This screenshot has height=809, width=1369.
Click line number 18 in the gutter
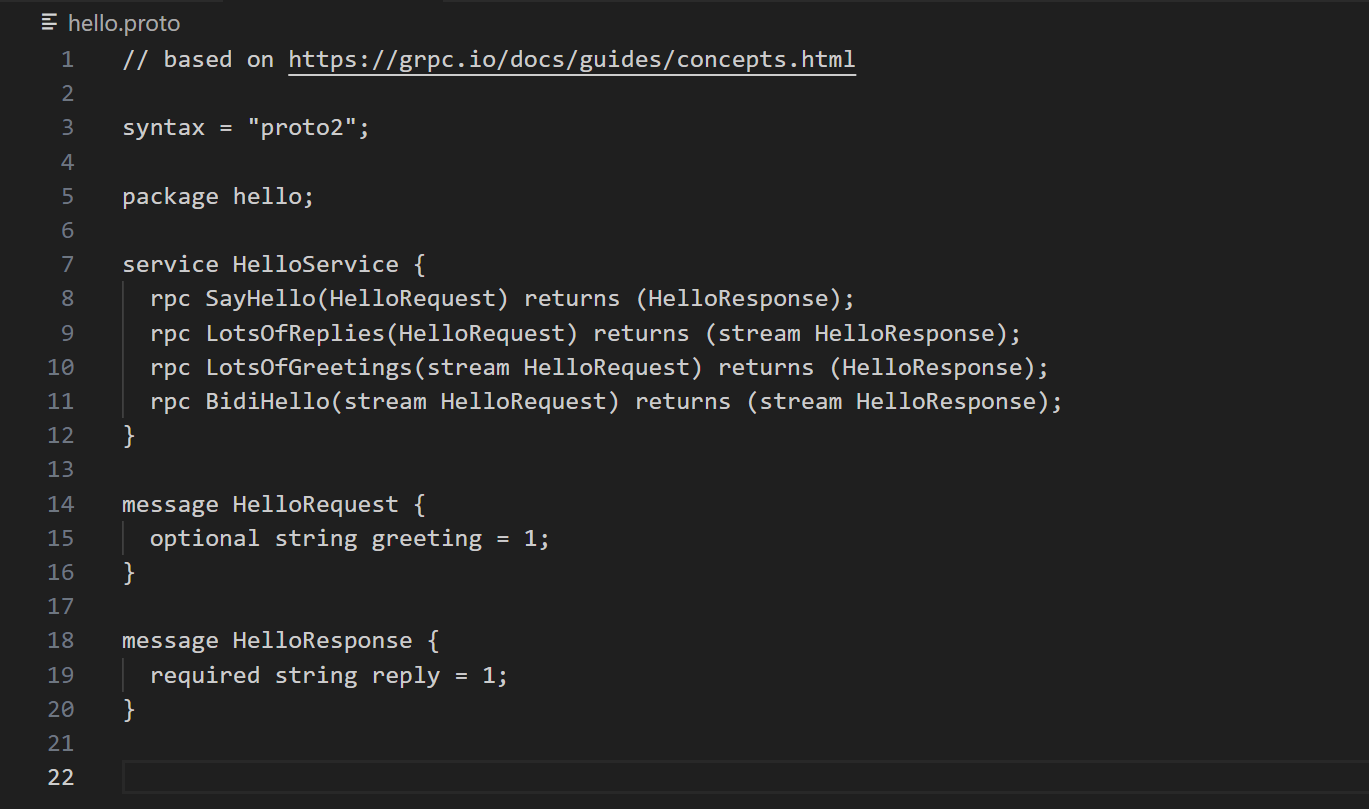point(61,640)
